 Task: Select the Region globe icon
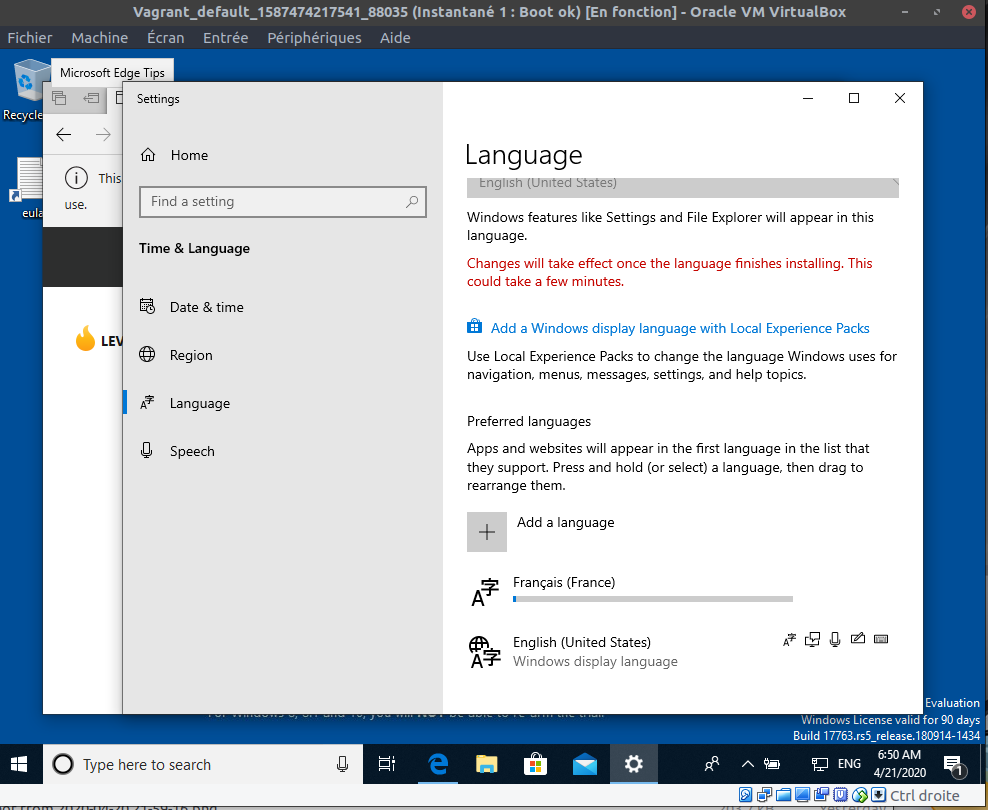click(x=148, y=355)
